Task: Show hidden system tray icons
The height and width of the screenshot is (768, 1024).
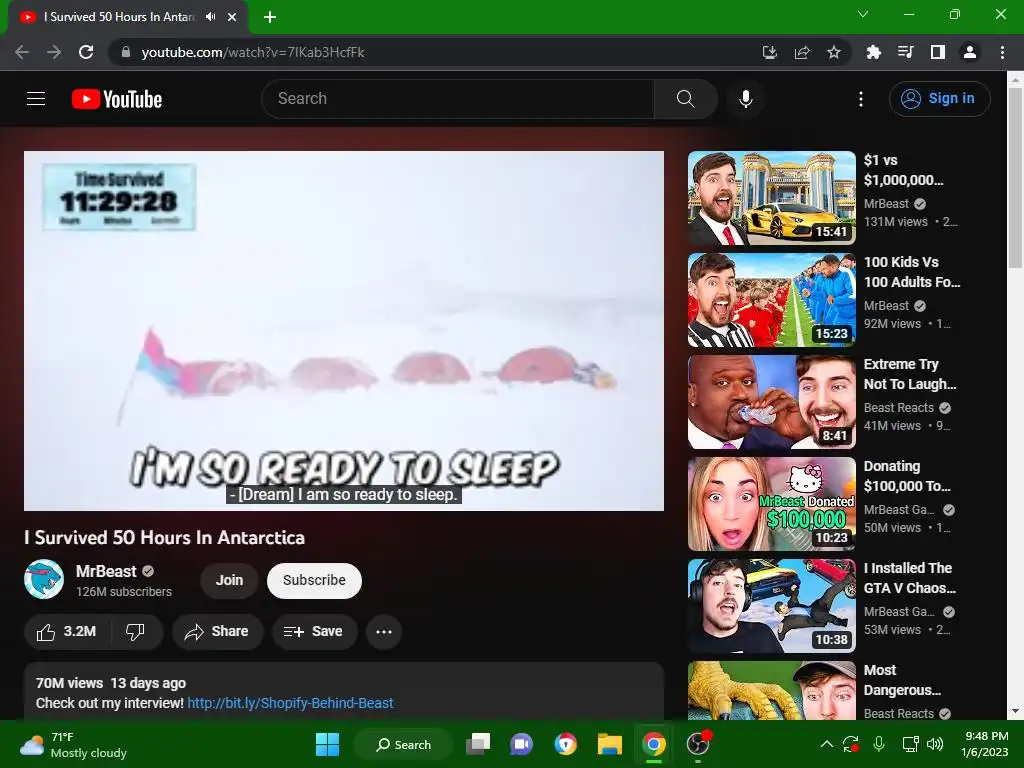Action: (826, 744)
